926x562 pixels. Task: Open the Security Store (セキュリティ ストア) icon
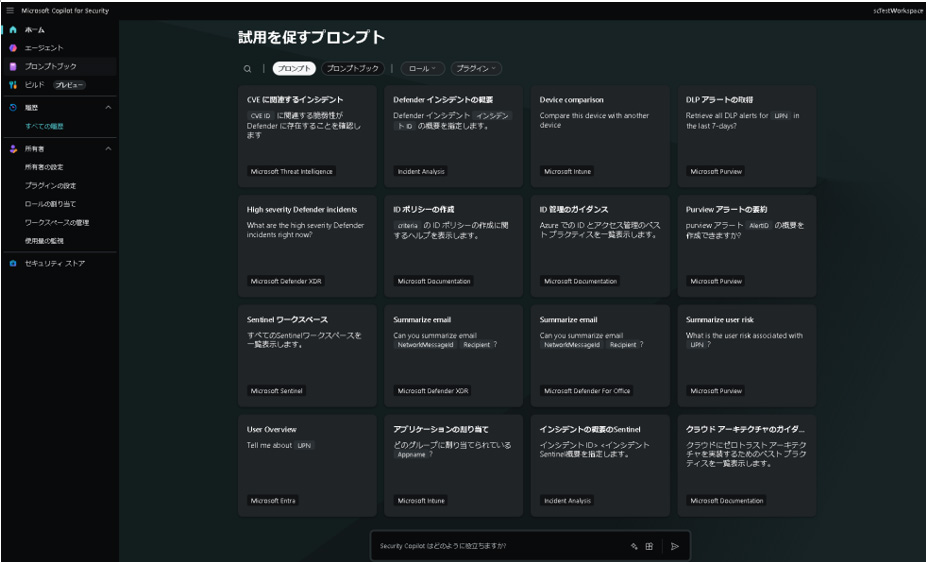(x=13, y=263)
